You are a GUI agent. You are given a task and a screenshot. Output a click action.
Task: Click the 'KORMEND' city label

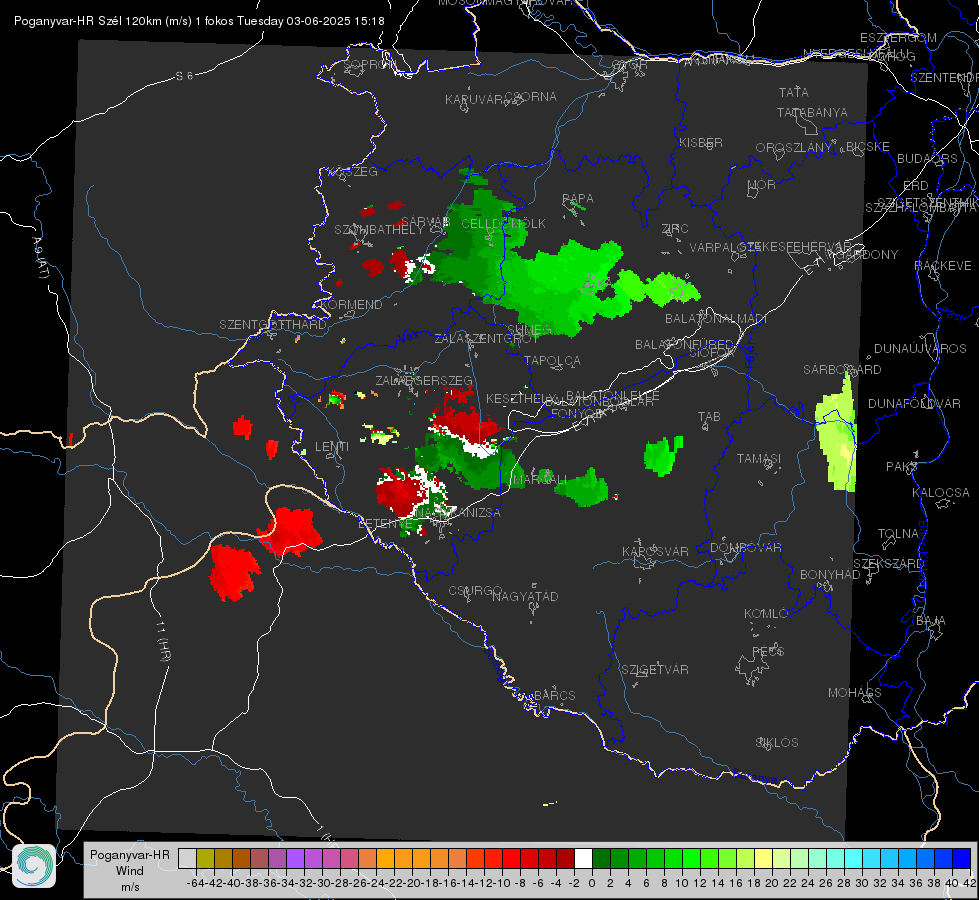click(350, 305)
